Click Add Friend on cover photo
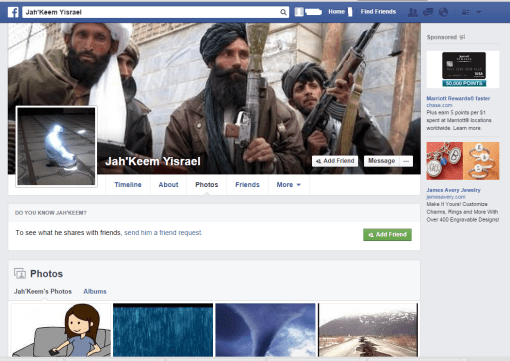Viewport: 510px width, 361px height. (335, 161)
